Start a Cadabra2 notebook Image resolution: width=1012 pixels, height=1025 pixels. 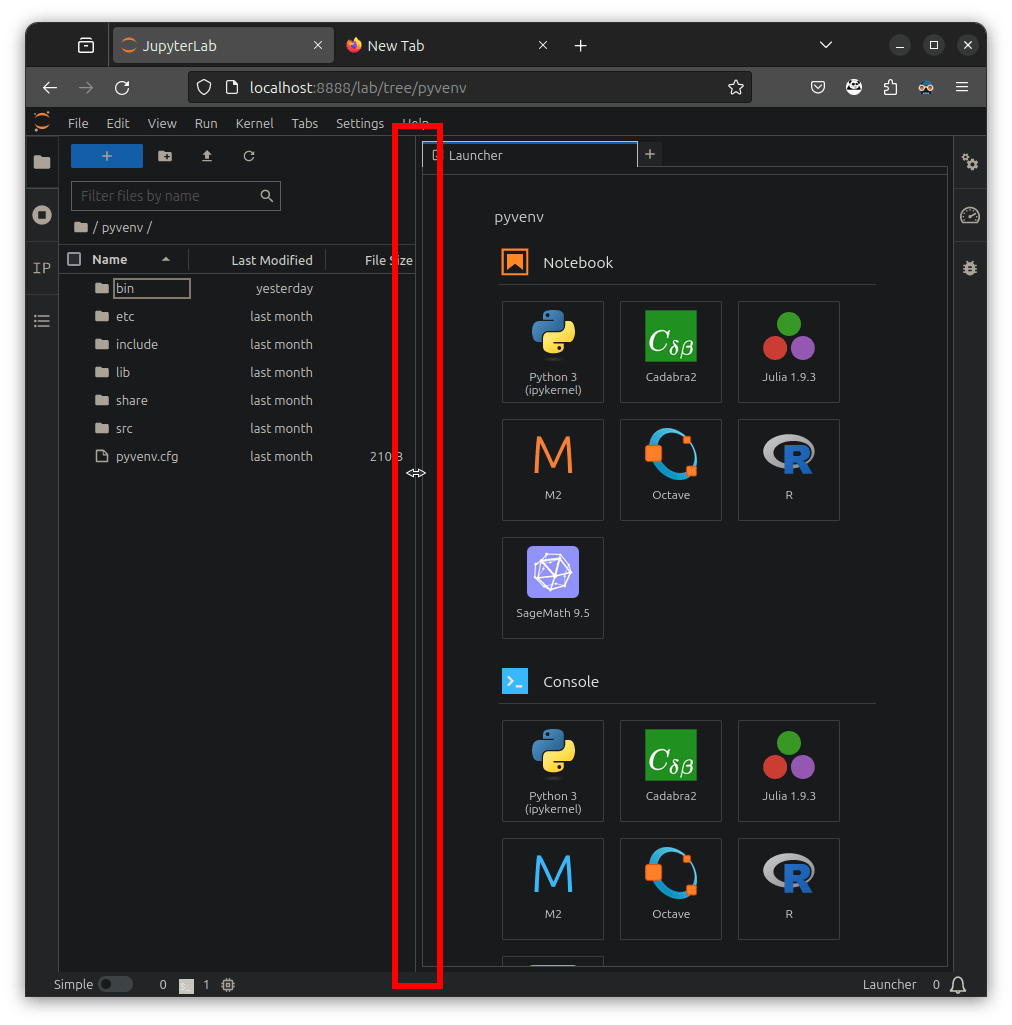pos(670,351)
